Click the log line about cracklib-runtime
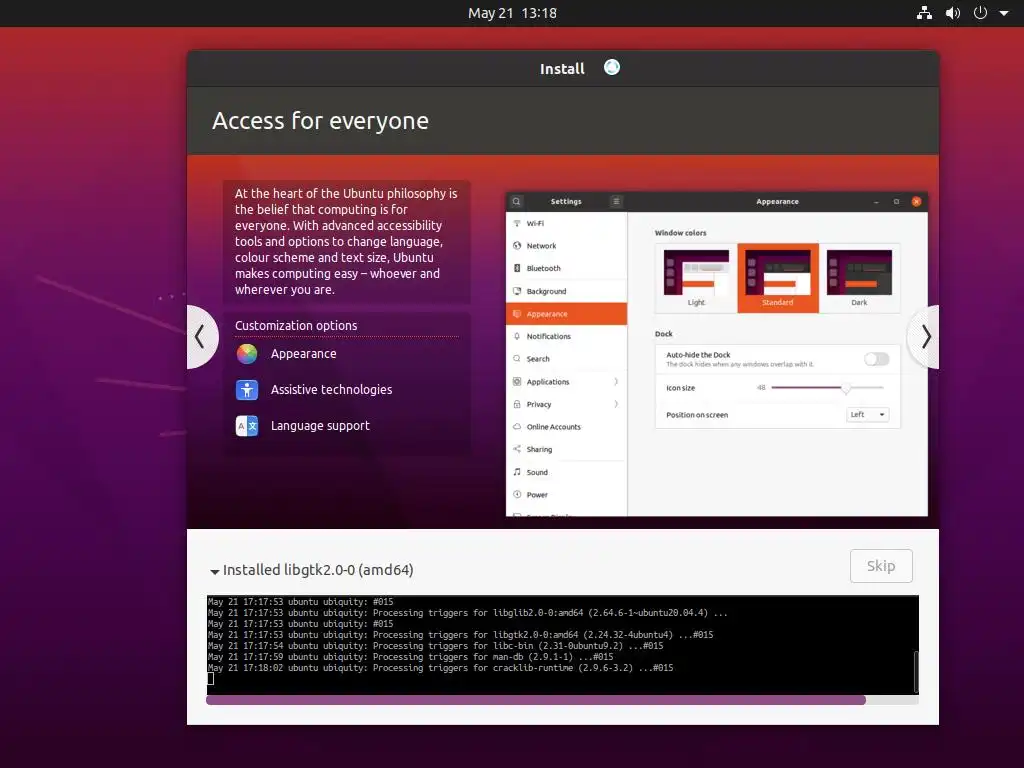The image size is (1024, 768). click(x=440, y=668)
